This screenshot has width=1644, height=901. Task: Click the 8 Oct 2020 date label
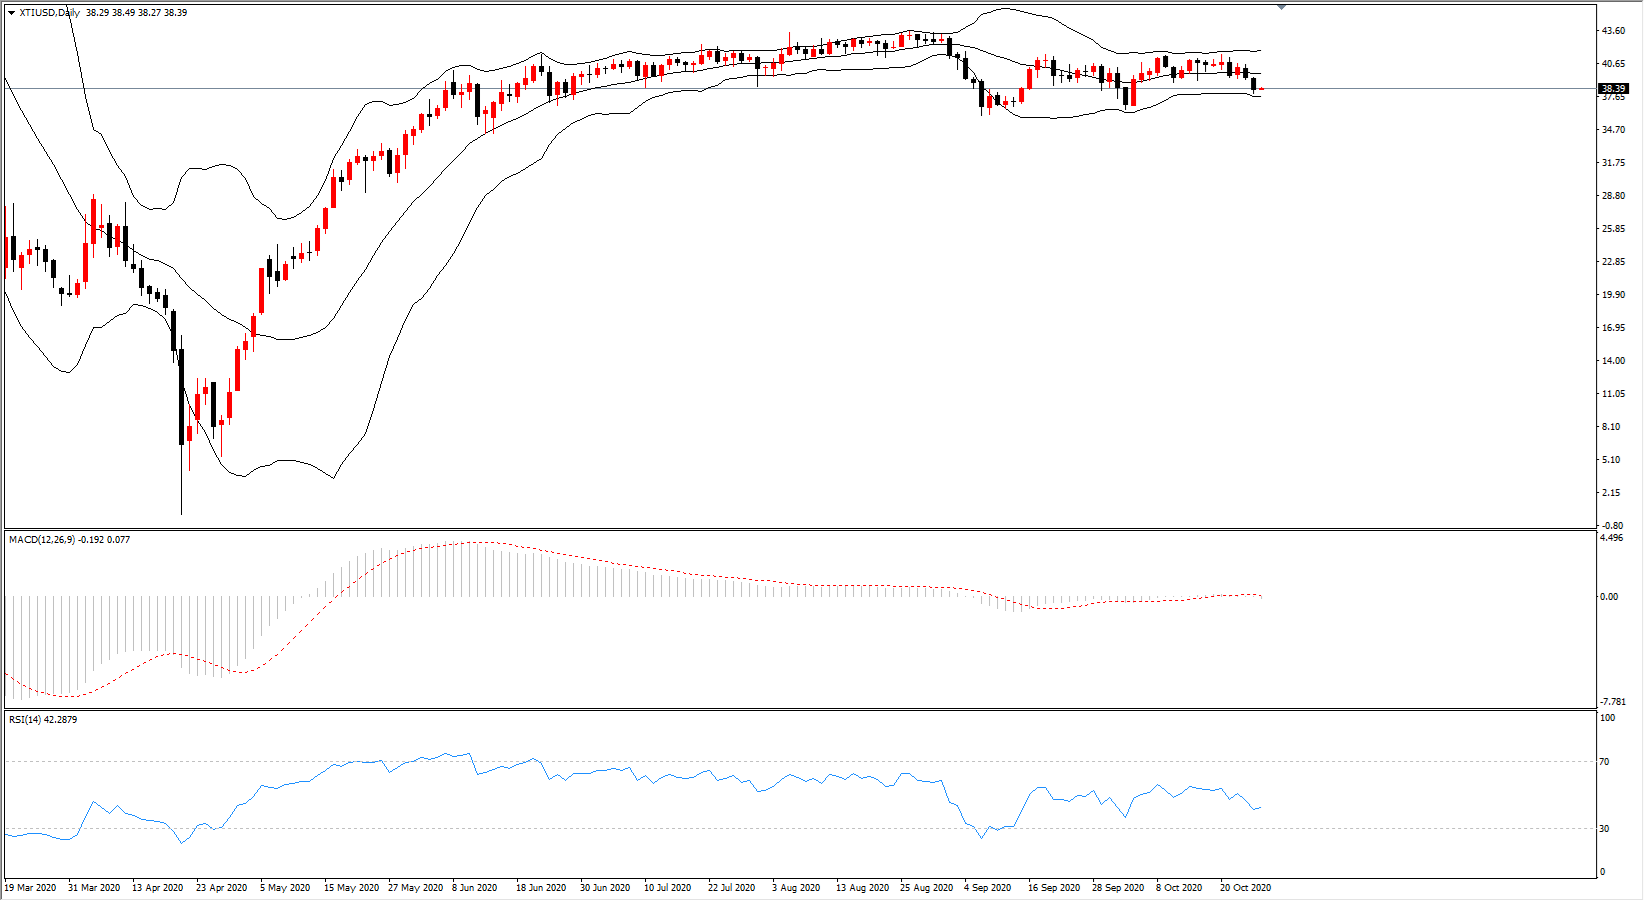click(1179, 888)
